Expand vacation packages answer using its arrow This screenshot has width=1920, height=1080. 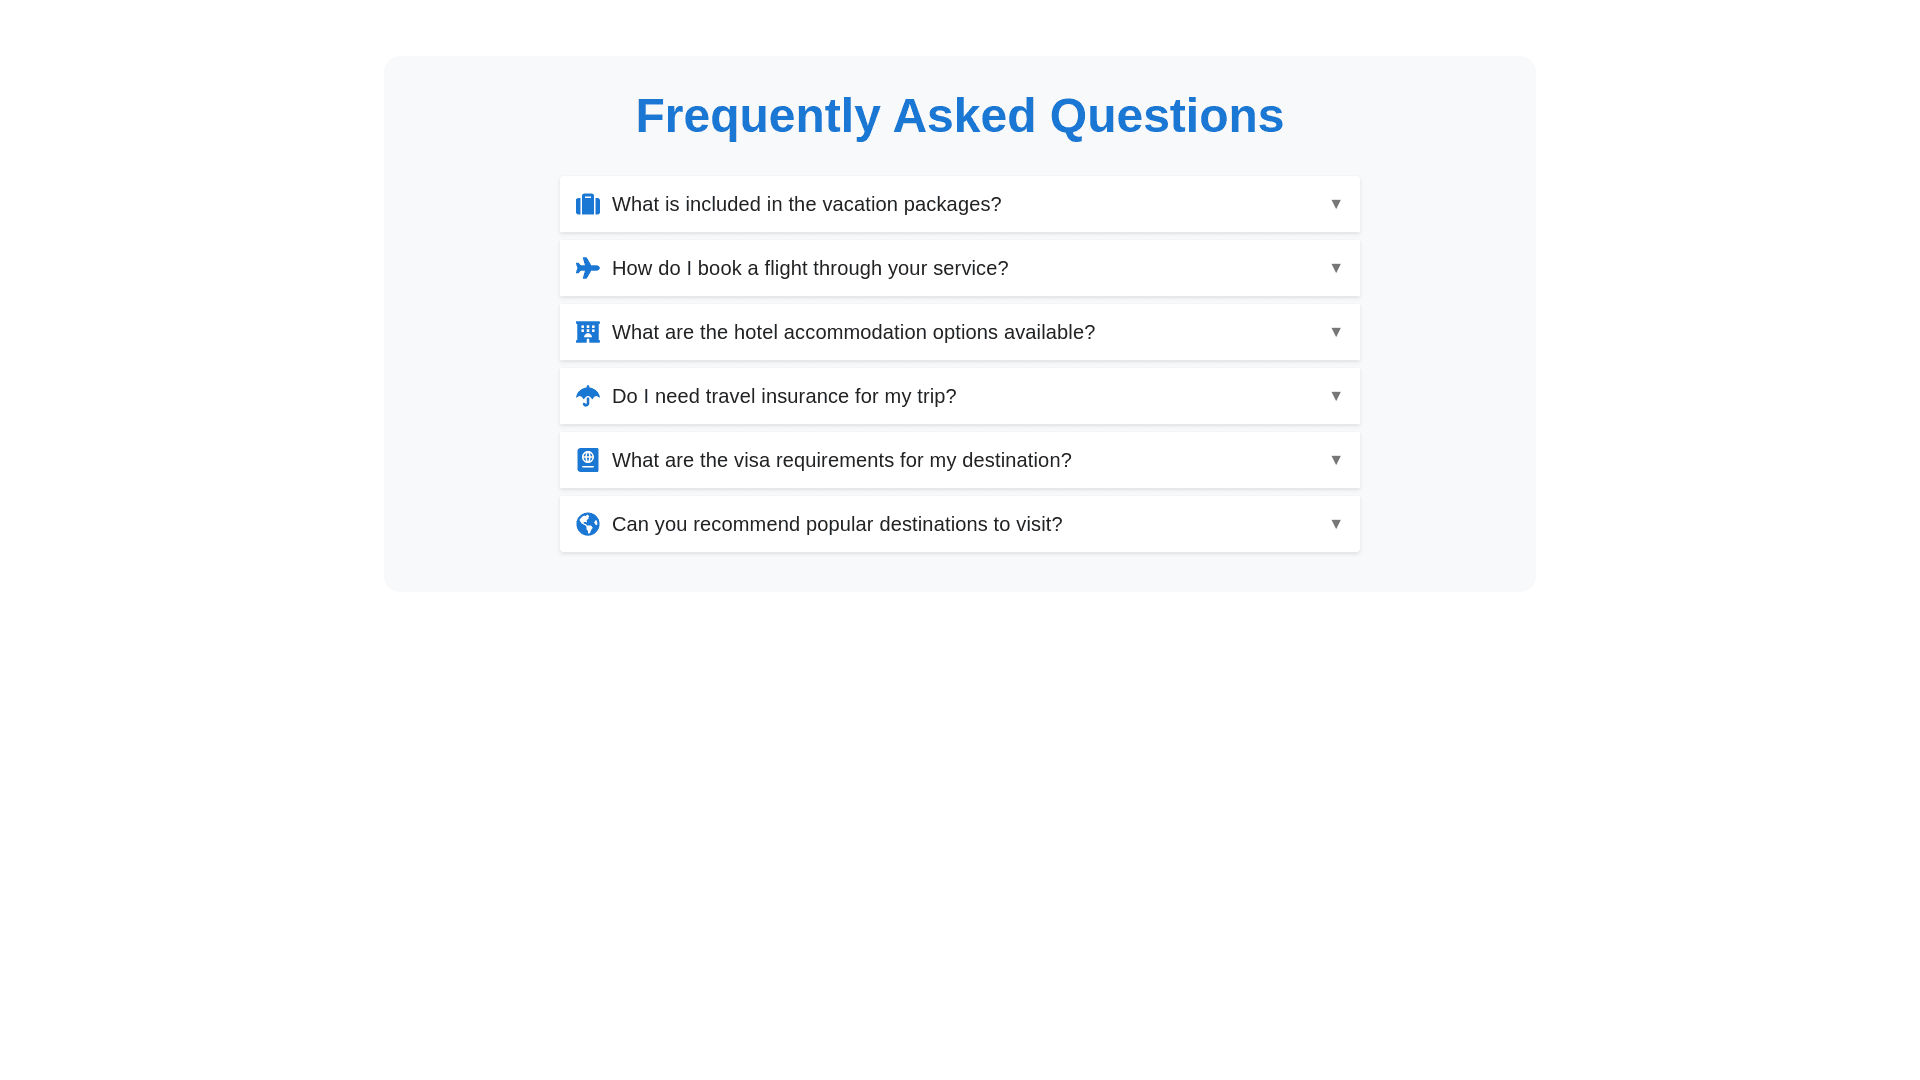point(1335,204)
